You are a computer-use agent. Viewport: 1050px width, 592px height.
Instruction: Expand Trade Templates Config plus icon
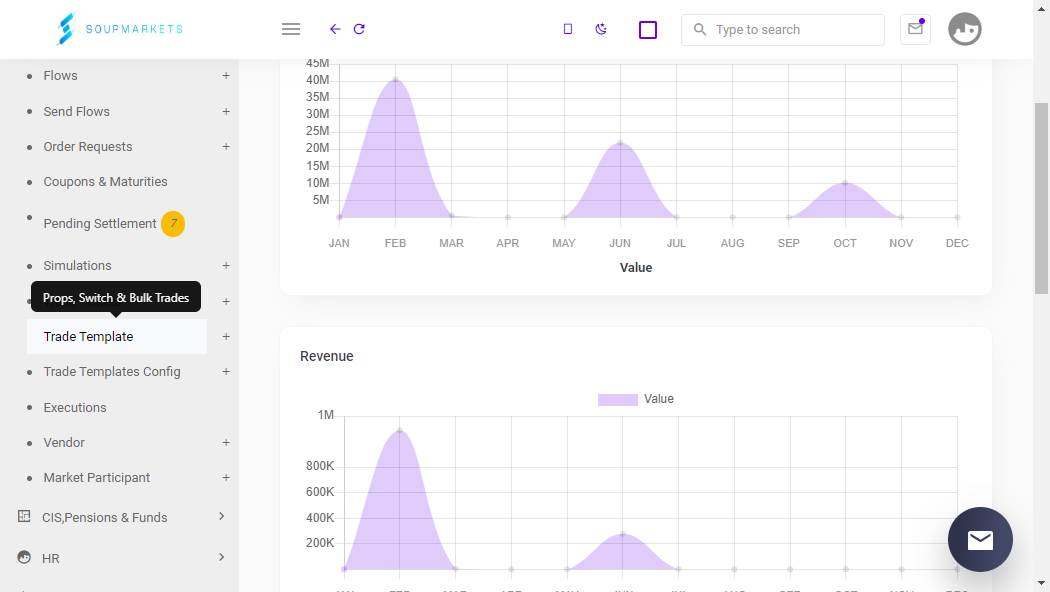pyautogui.click(x=226, y=372)
